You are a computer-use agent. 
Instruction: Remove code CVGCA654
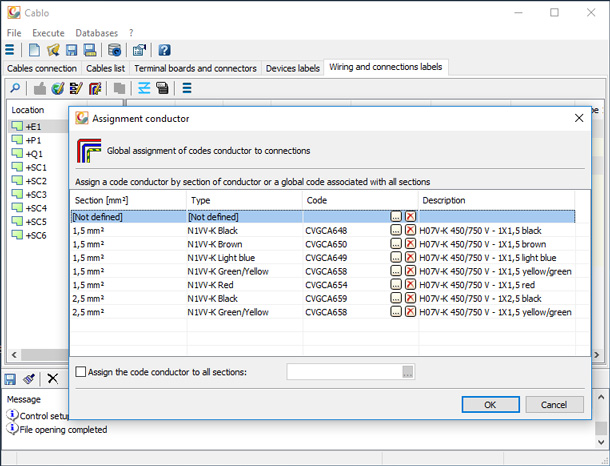click(410, 284)
